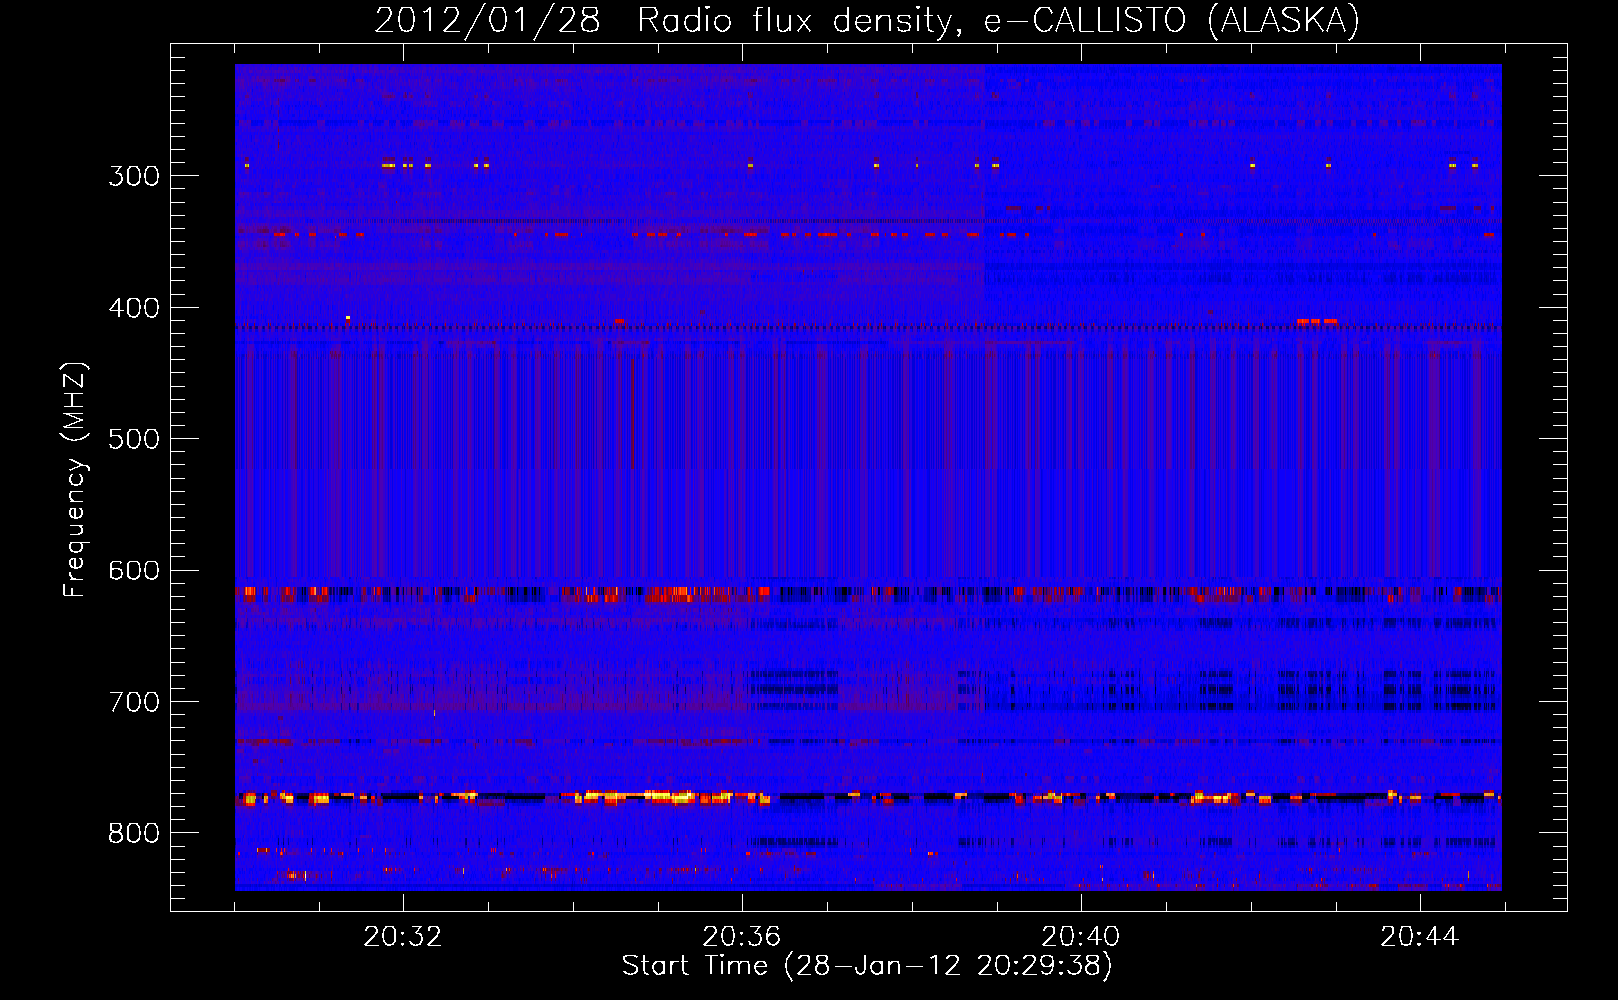Viewport: 1618px width, 1000px height.
Task: Click the 20:40 time tick label
Action: (x=1081, y=937)
